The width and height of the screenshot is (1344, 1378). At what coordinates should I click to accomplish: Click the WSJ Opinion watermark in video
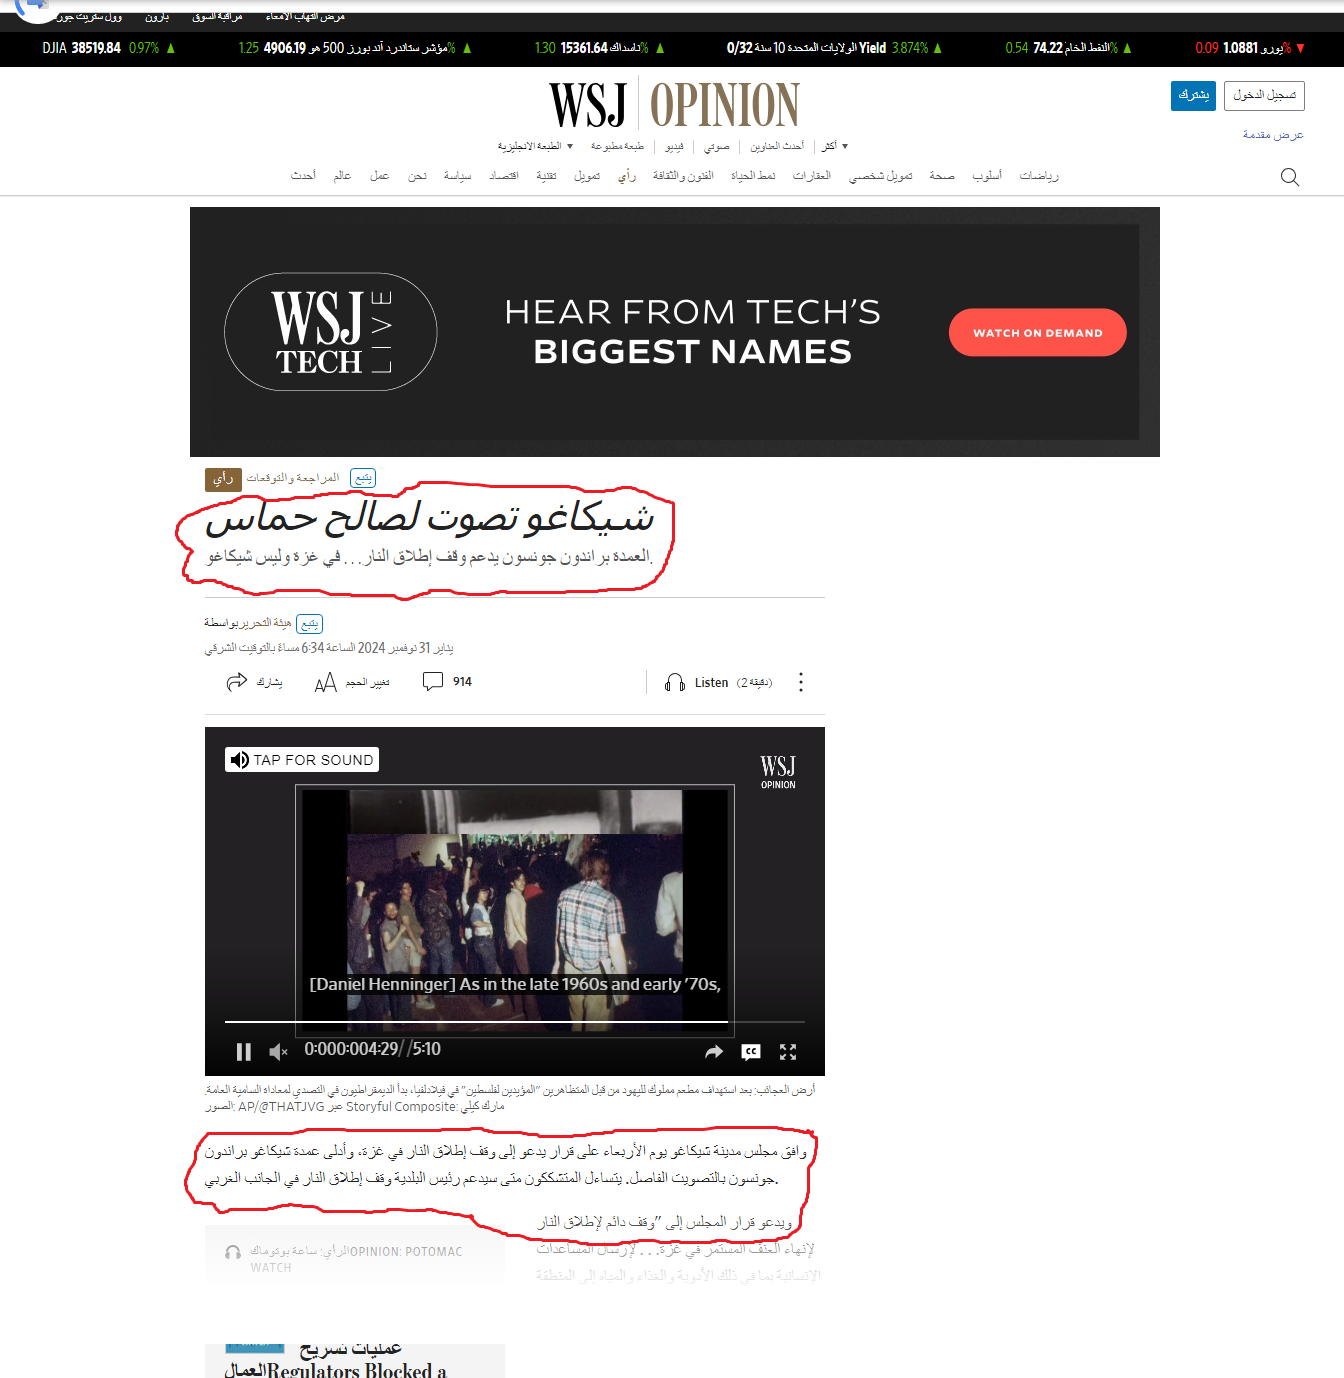[x=778, y=772]
